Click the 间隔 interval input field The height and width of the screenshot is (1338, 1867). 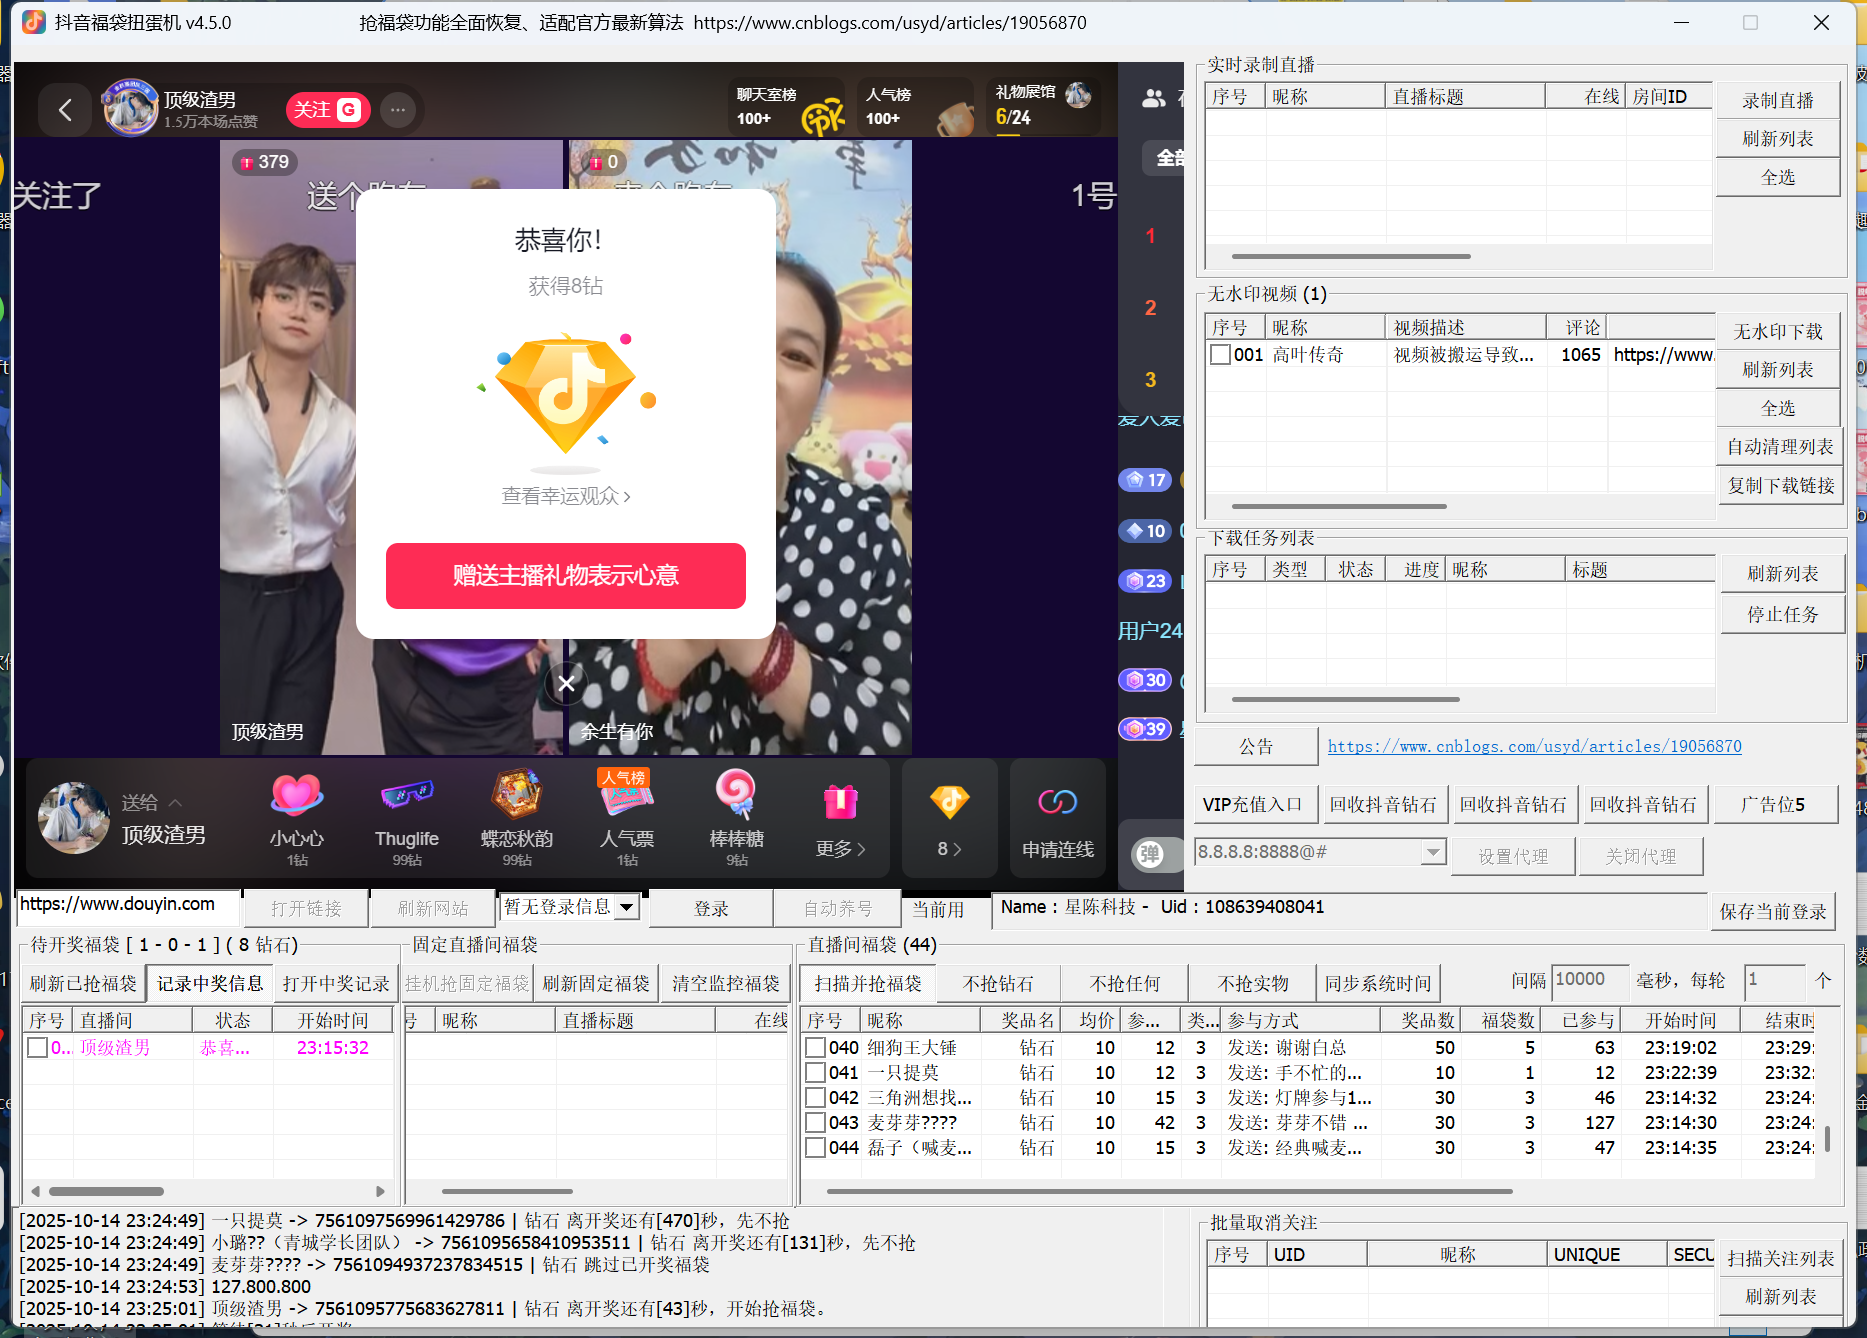1589,981
